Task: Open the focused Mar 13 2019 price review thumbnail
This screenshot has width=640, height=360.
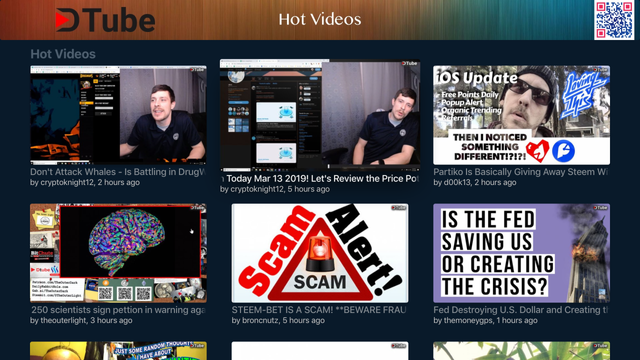Action: (320, 115)
